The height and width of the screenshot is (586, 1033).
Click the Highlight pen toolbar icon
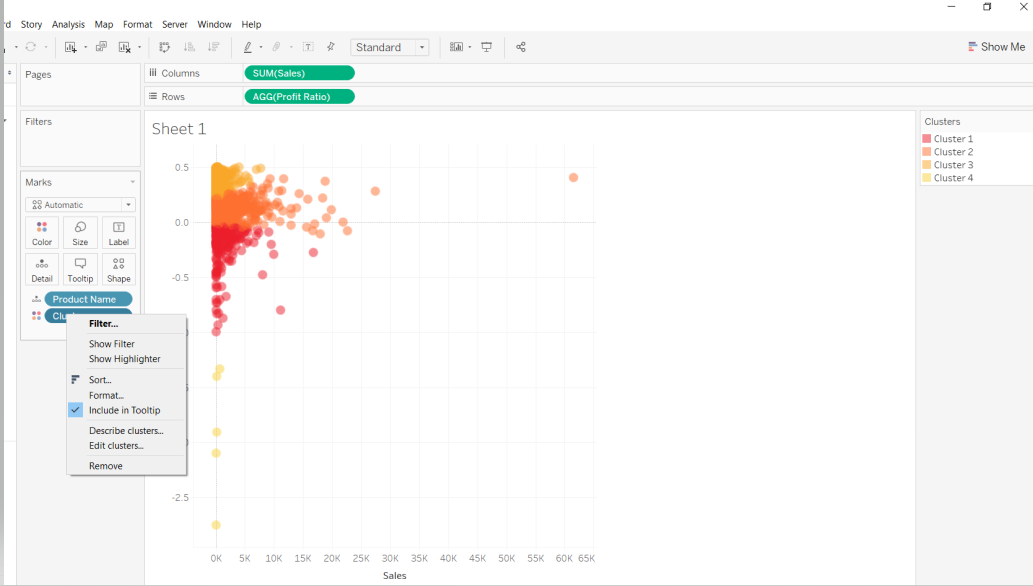(x=248, y=47)
